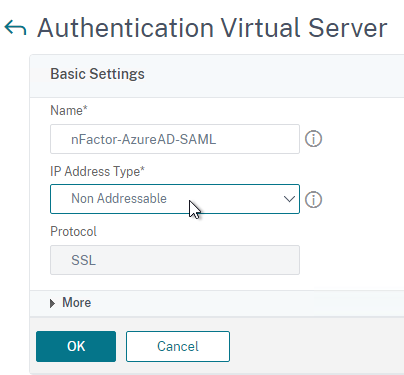Expand the More section triangle
Screen dimensions: 404x375
[x=52, y=303]
